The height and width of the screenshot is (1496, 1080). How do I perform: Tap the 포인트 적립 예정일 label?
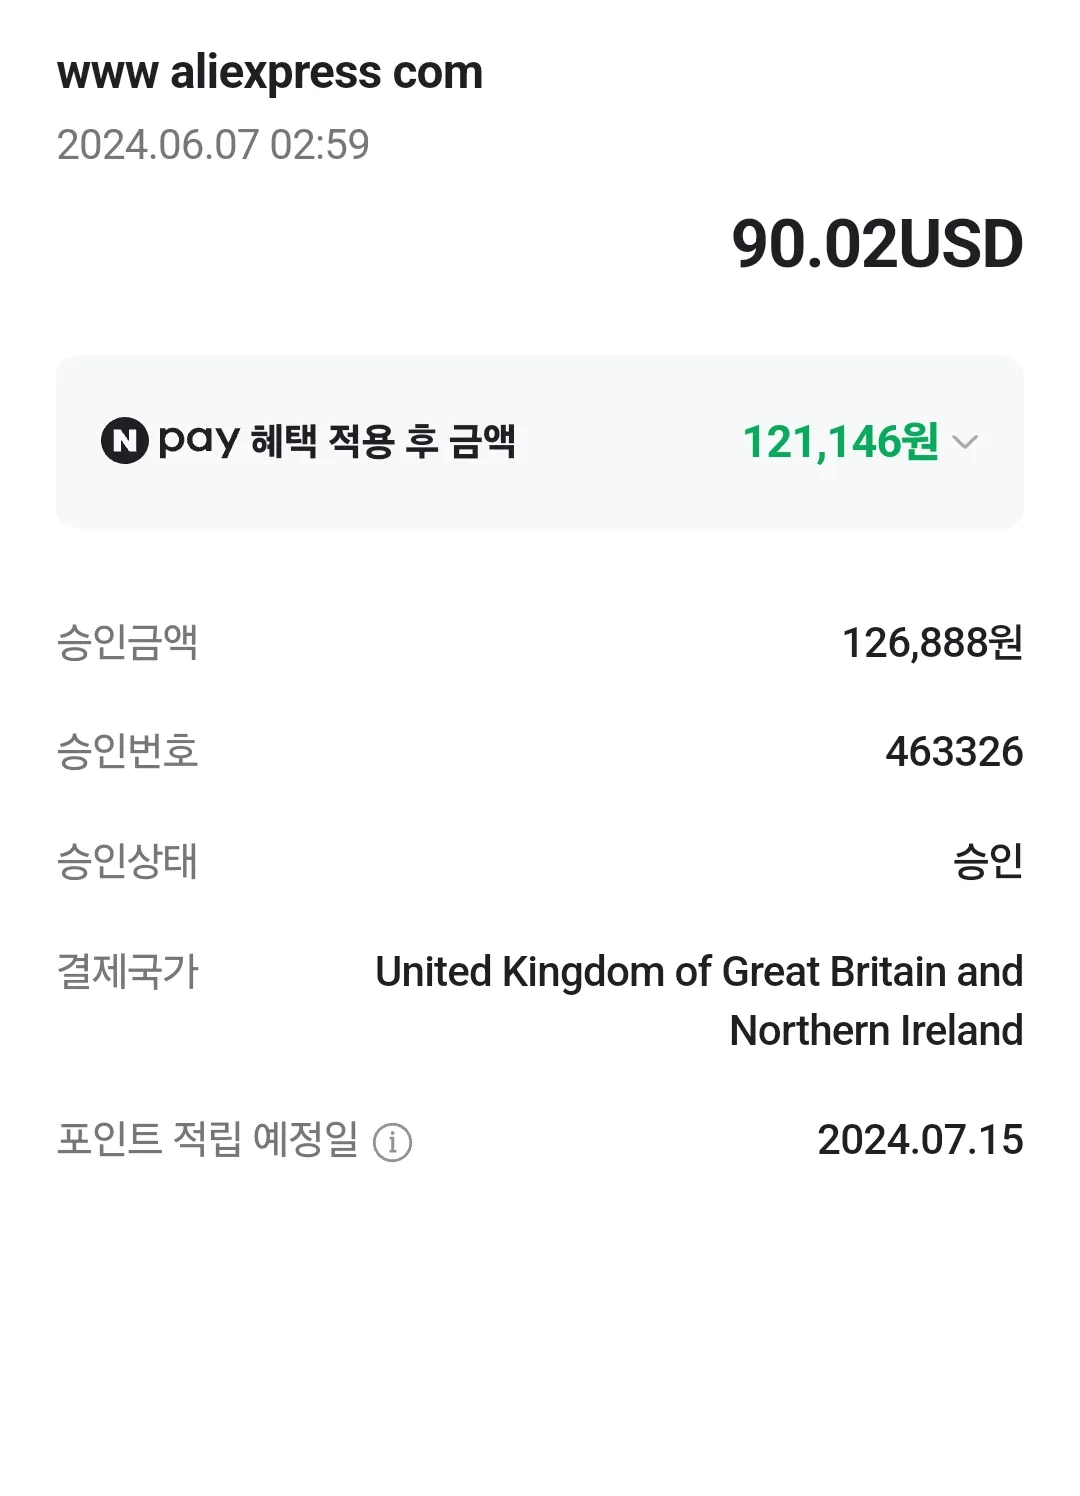(x=207, y=1139)
